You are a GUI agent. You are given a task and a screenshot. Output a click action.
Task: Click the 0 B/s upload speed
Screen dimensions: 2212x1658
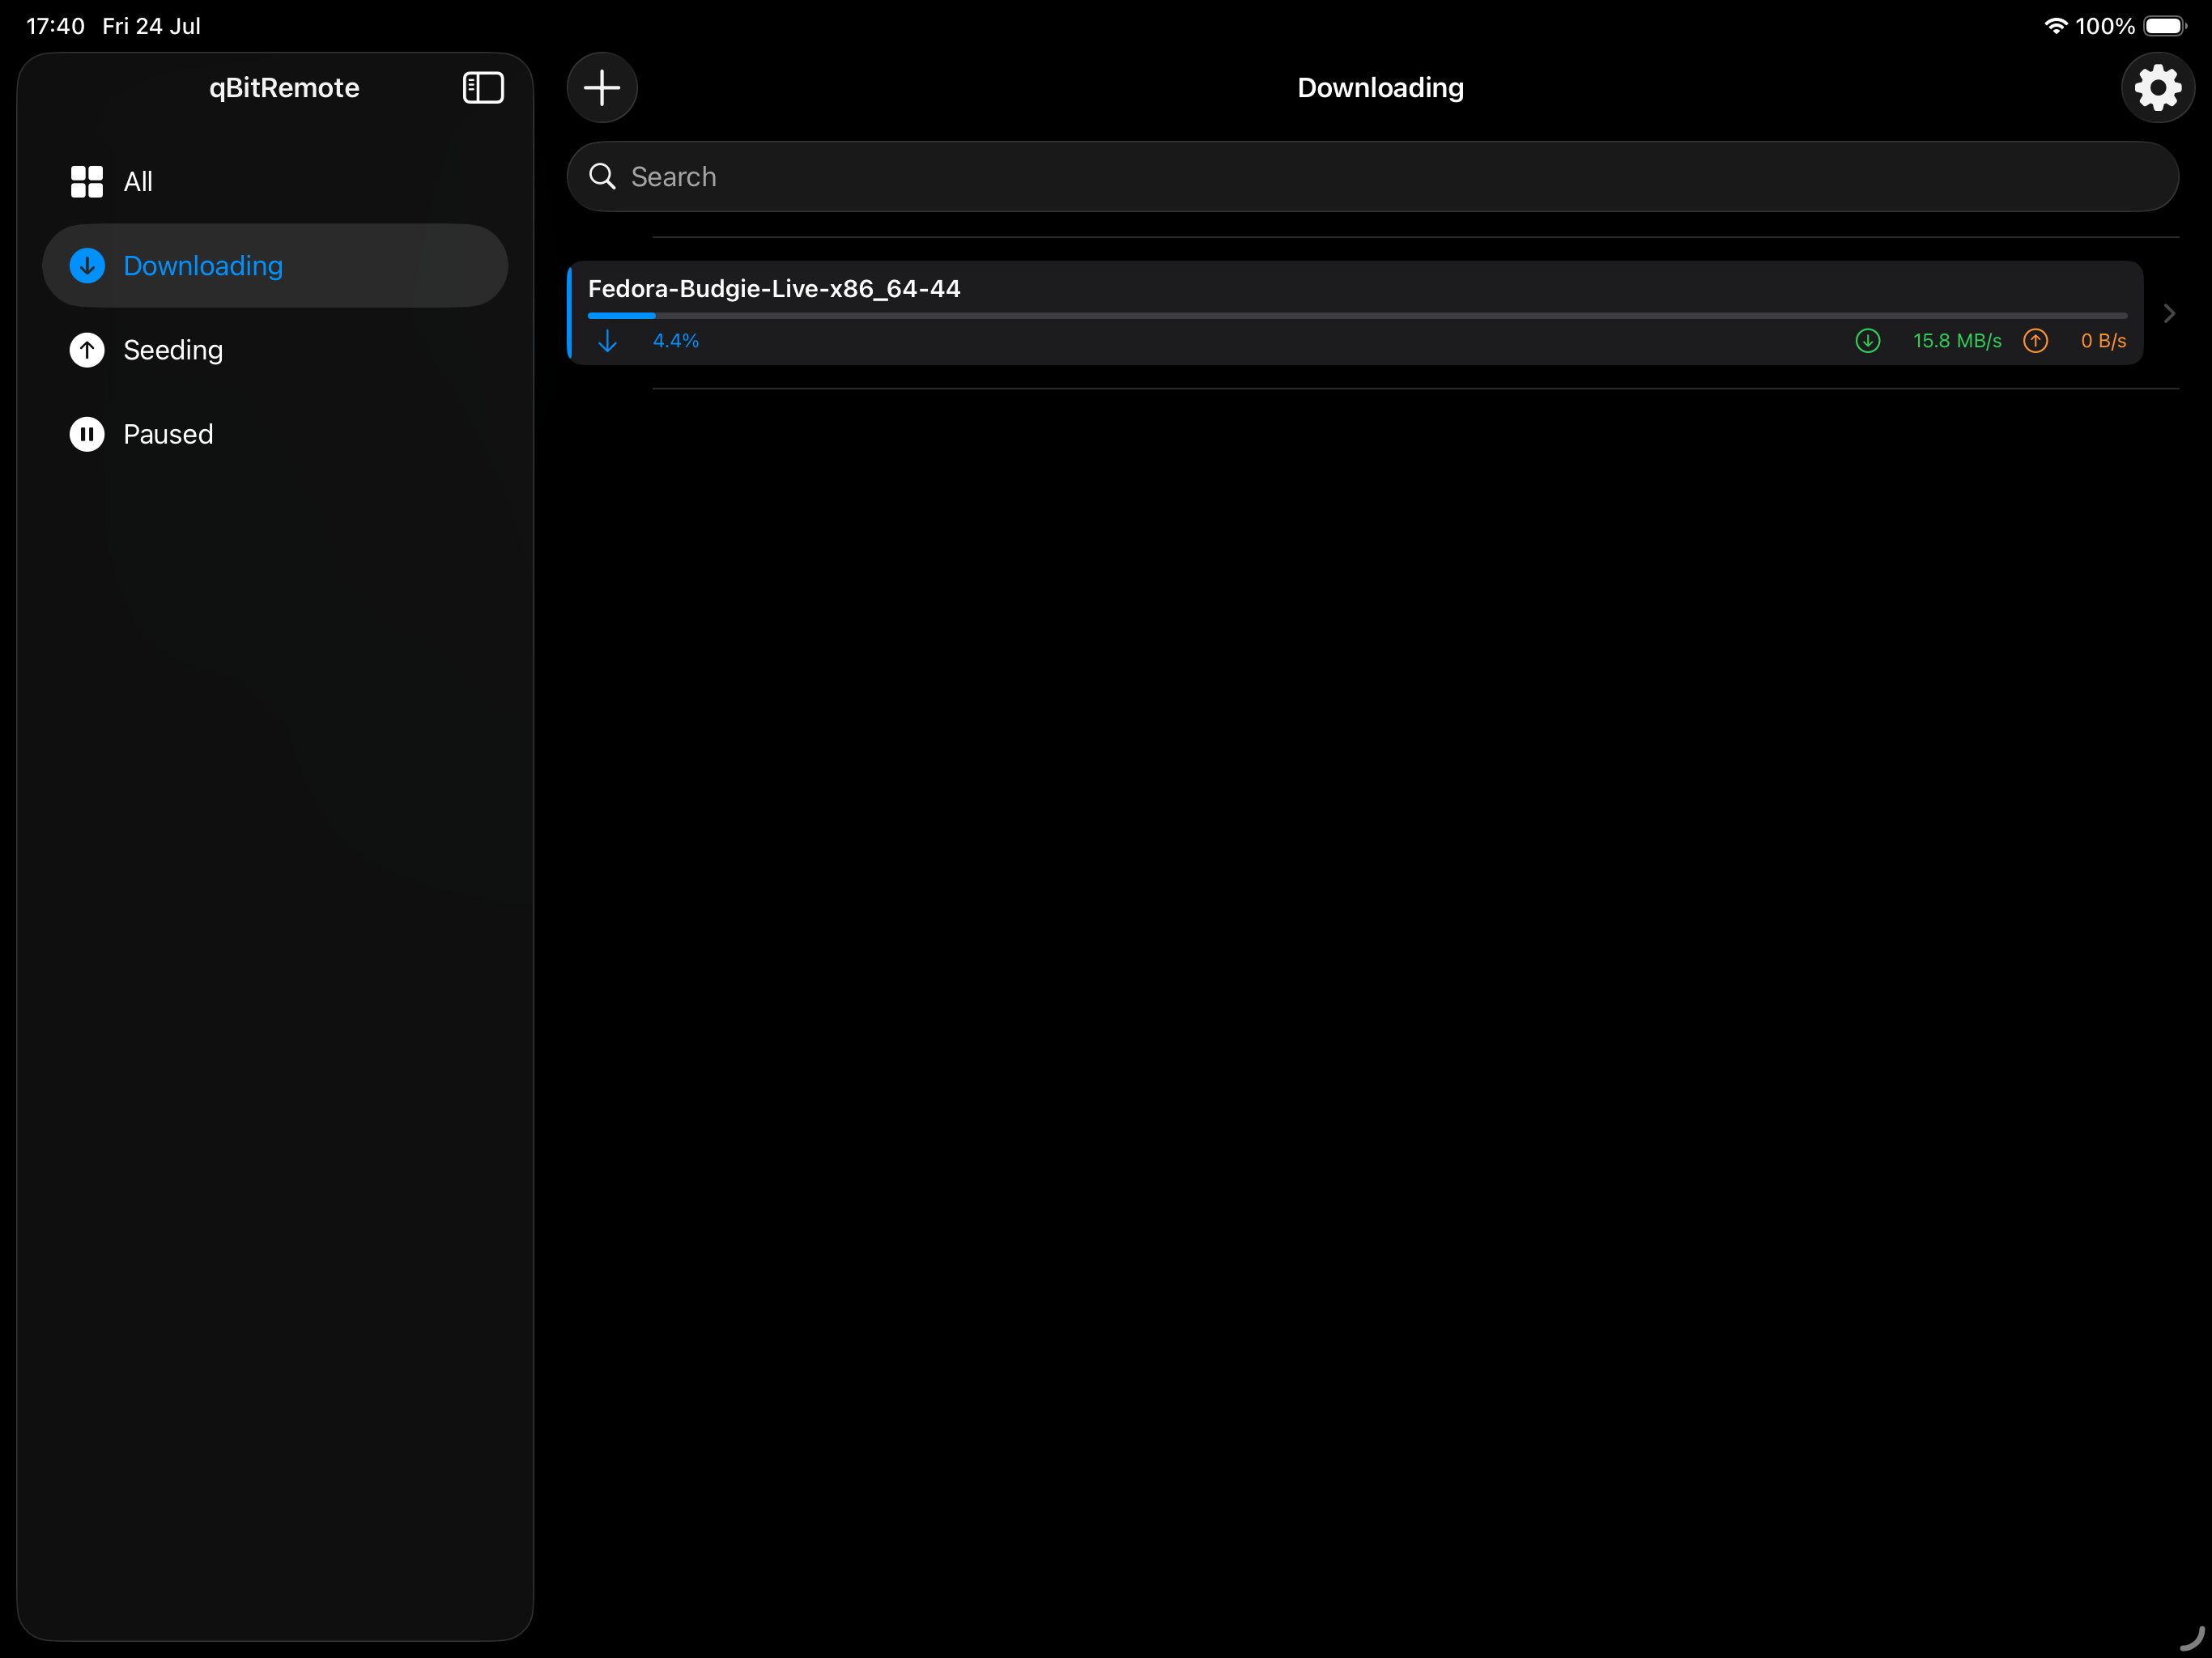pos(2103,341)
